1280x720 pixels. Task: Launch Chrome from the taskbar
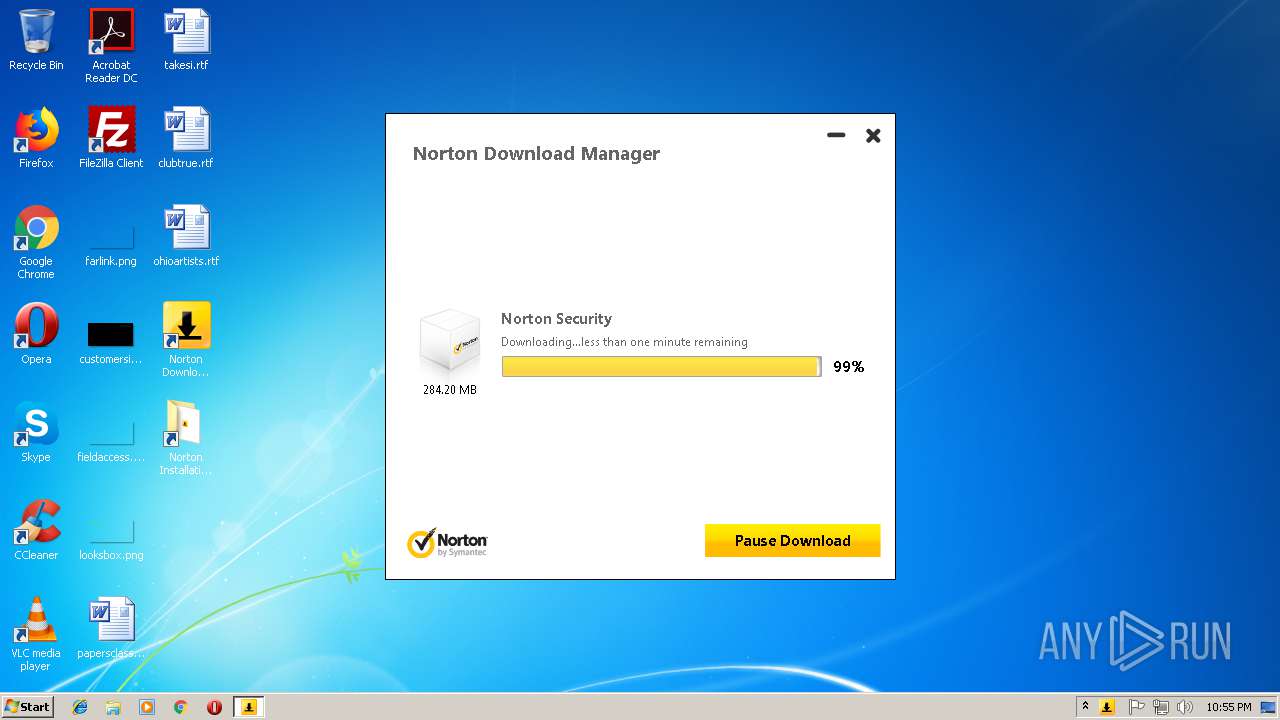181,707
